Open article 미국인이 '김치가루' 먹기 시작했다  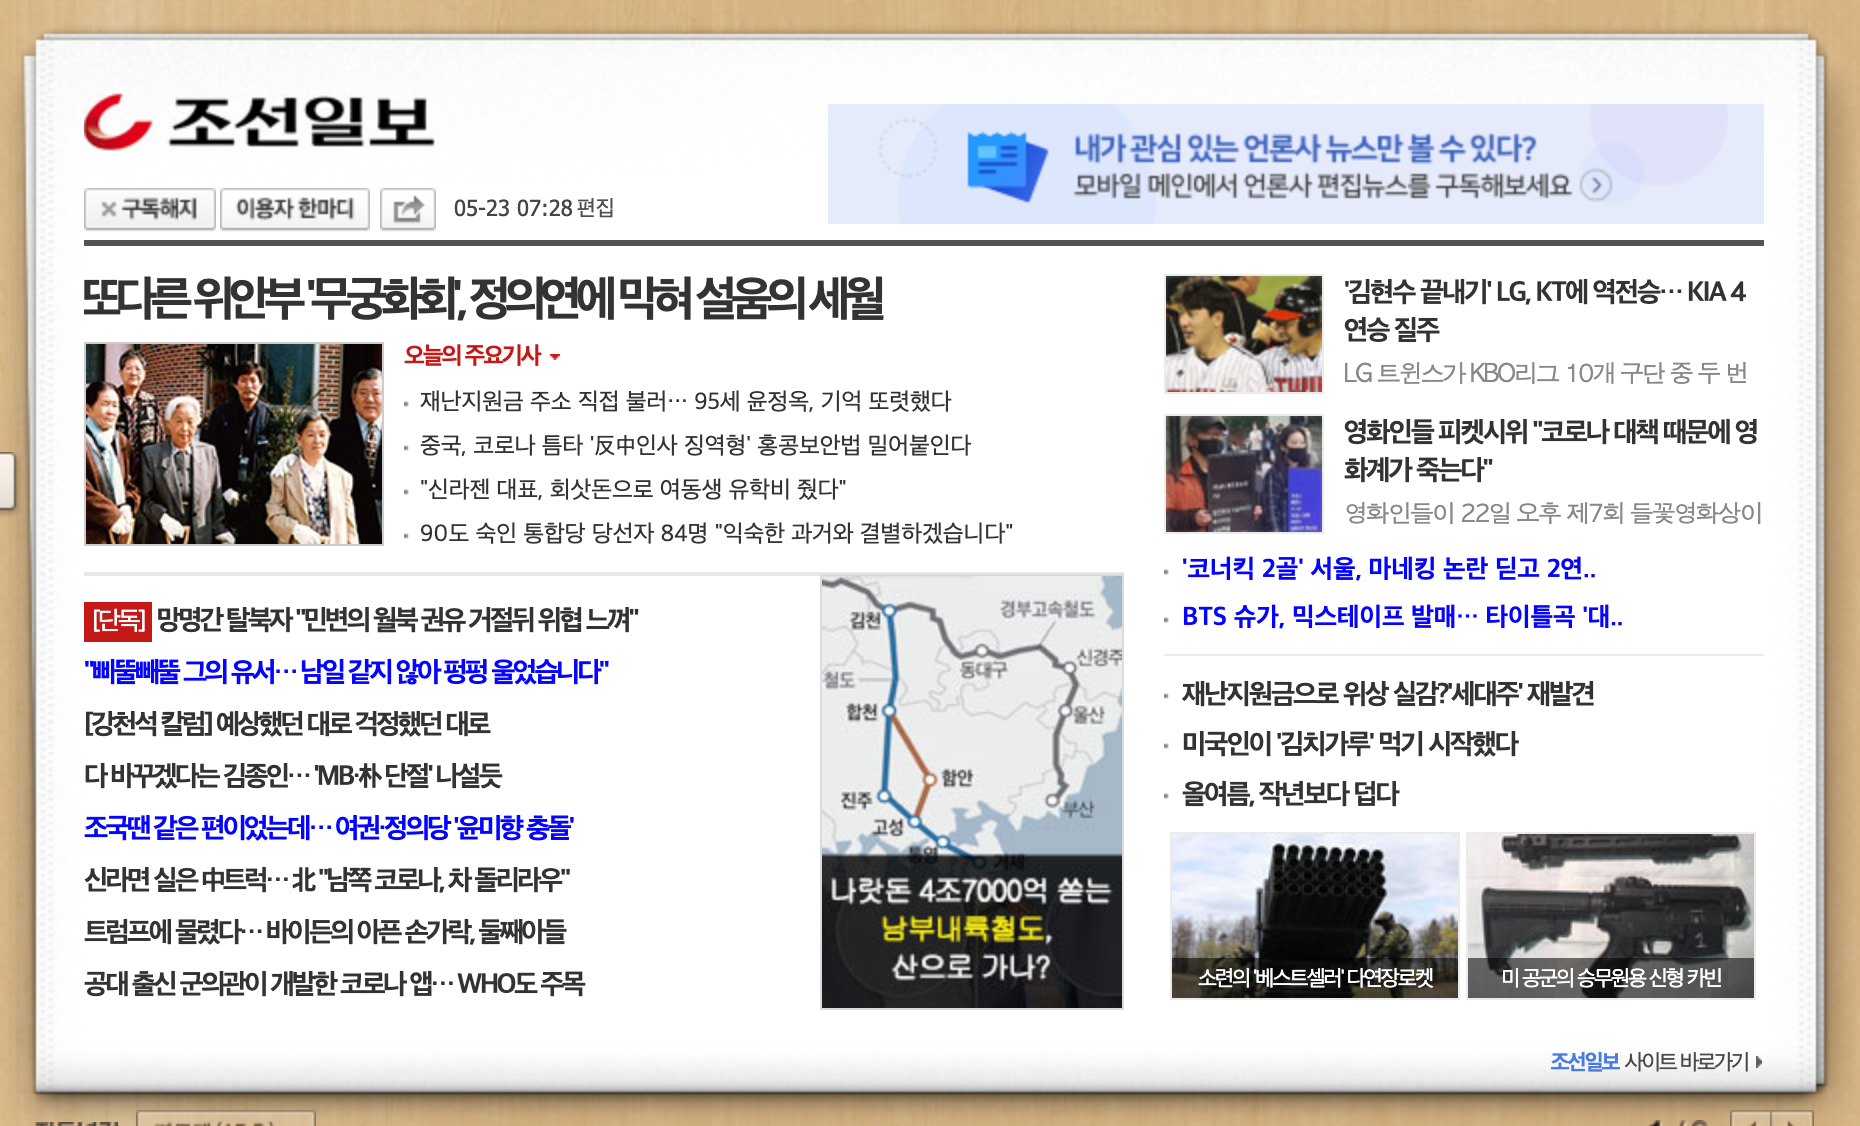click(1350, 743)
